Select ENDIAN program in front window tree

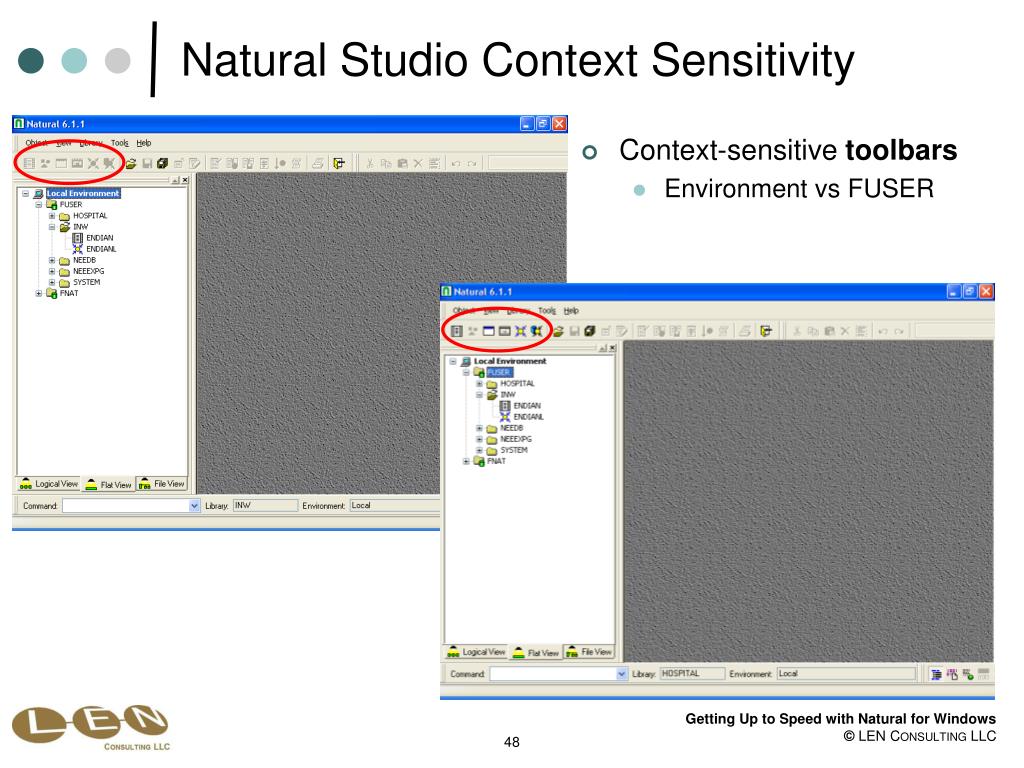[x=527, y=406]
